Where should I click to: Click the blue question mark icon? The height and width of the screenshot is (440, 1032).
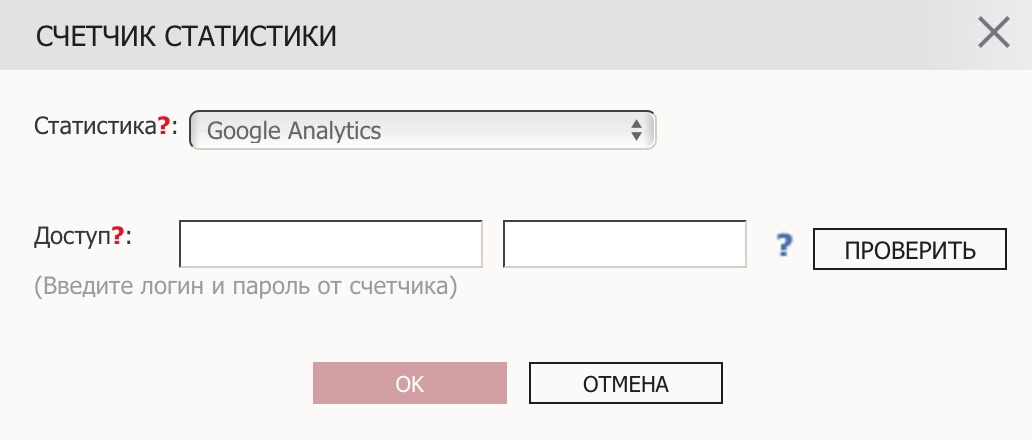783,245
